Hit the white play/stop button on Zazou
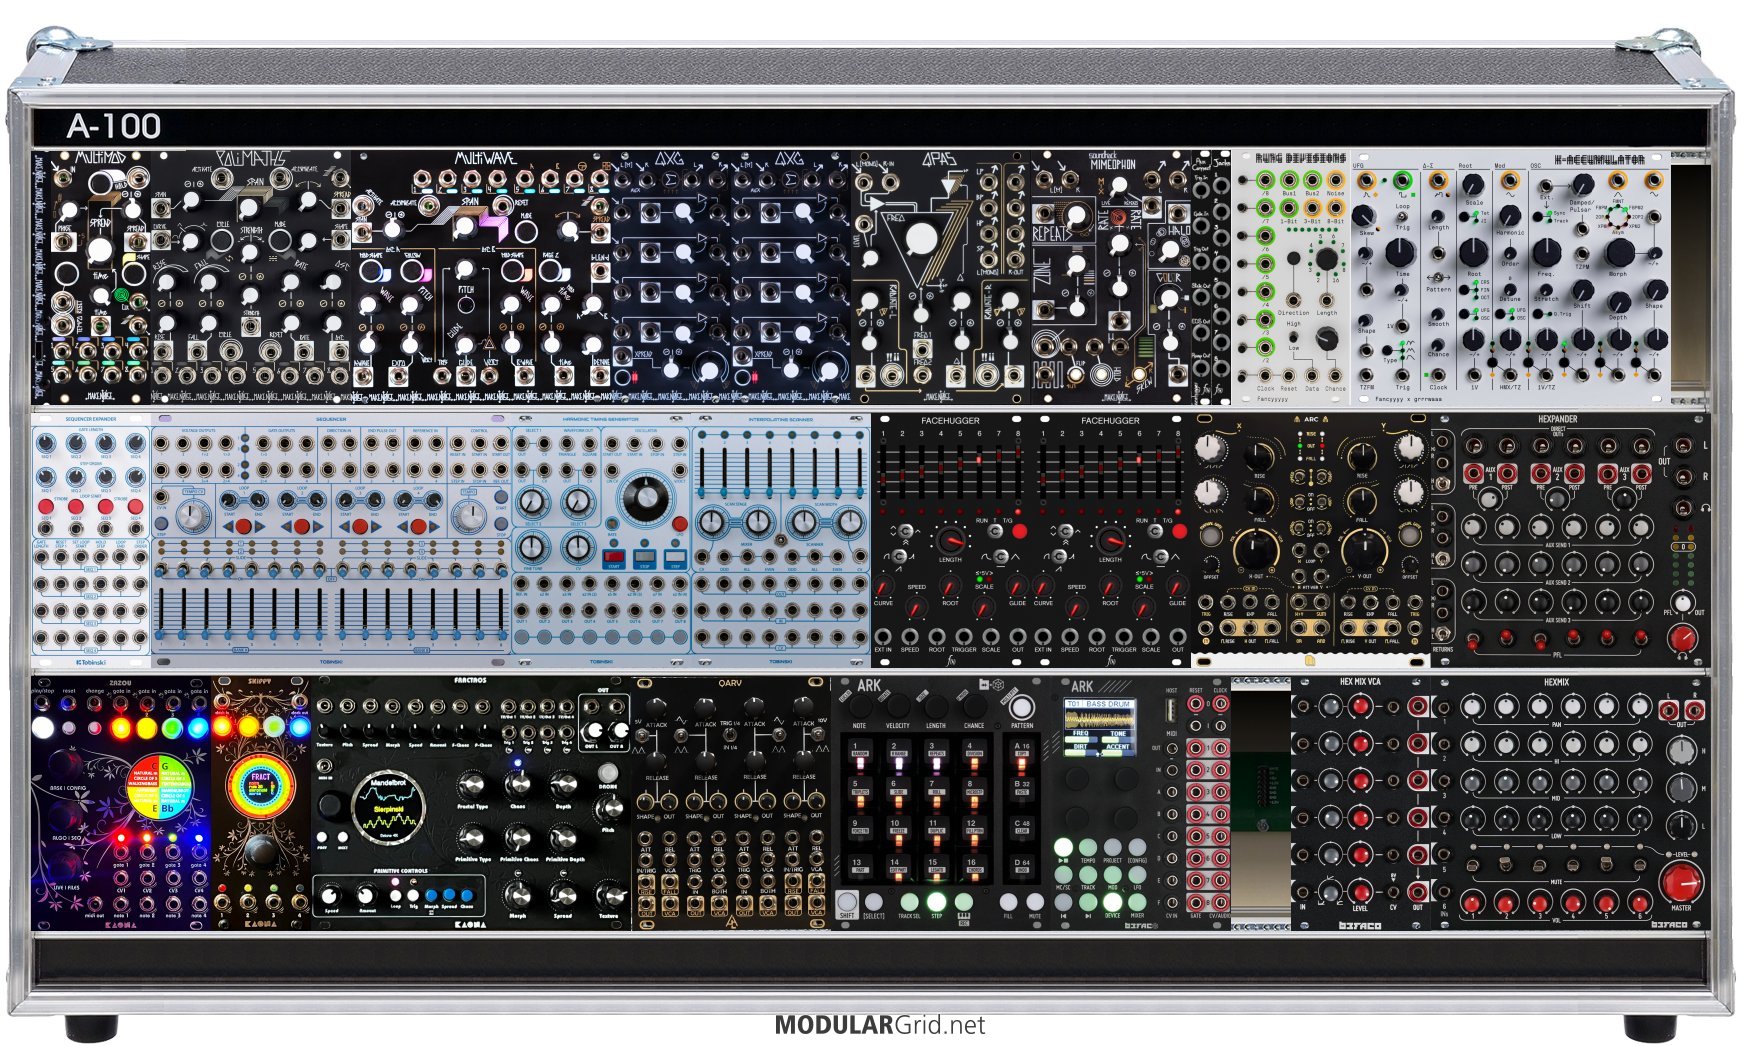The image size is (1762, 1046). (44, 727)
